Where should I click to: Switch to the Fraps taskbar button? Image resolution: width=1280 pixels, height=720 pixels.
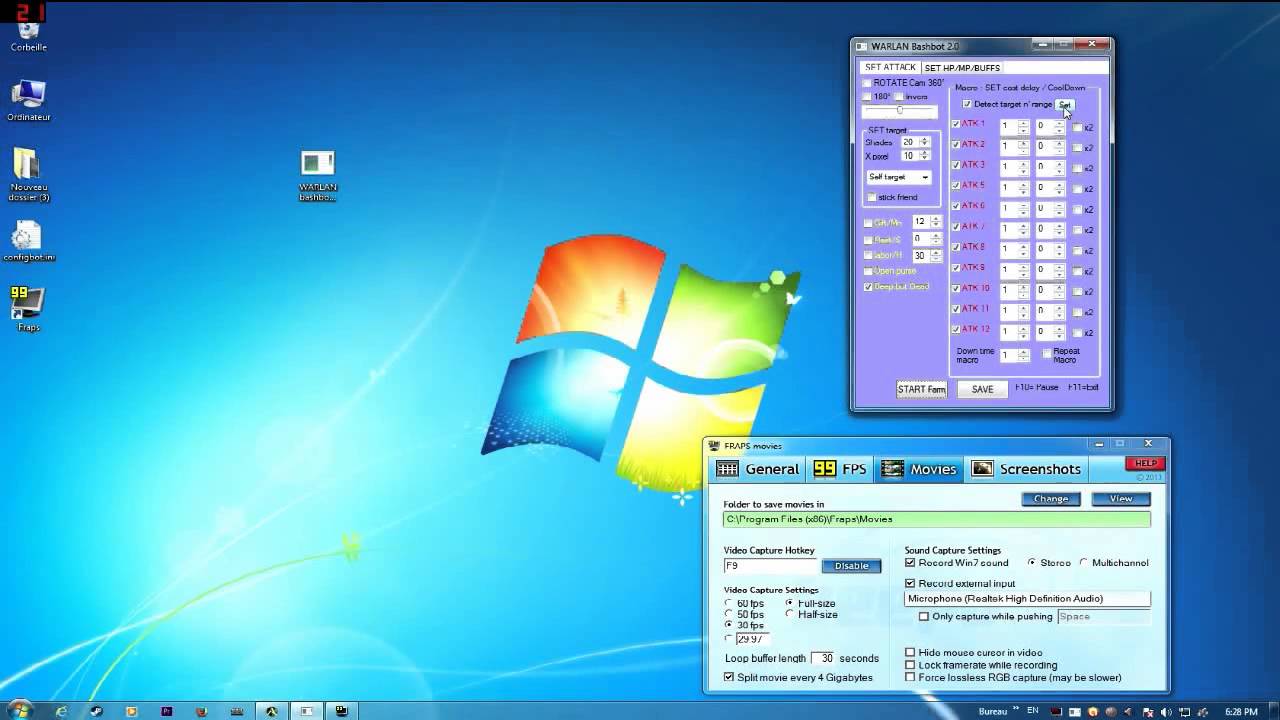(341, 711)
